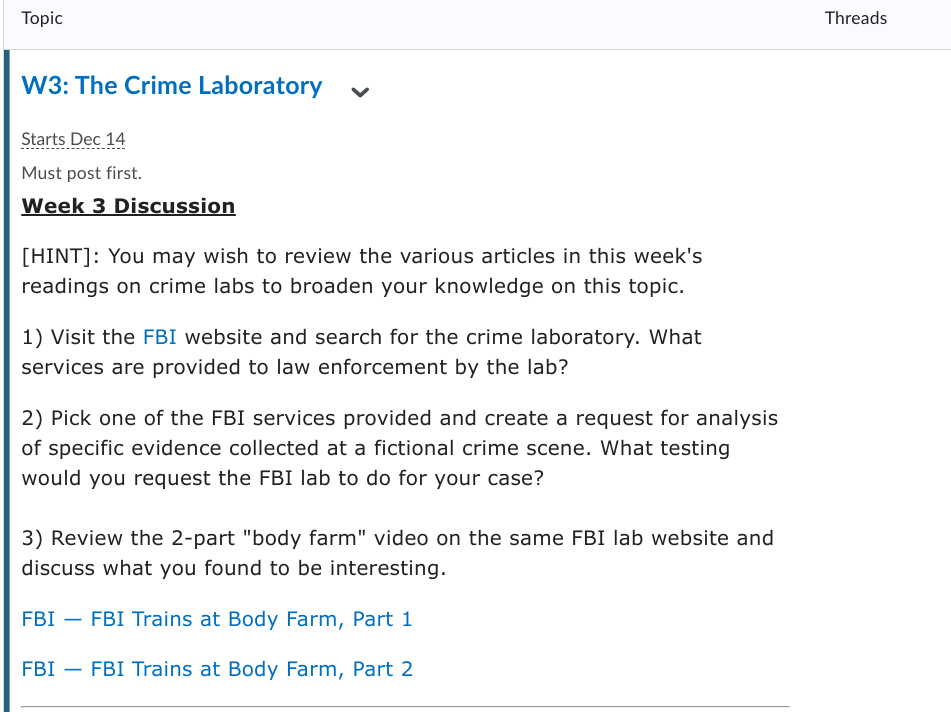Click the [HINT] paragraph about weekly readings

click(x=360, y=271)
